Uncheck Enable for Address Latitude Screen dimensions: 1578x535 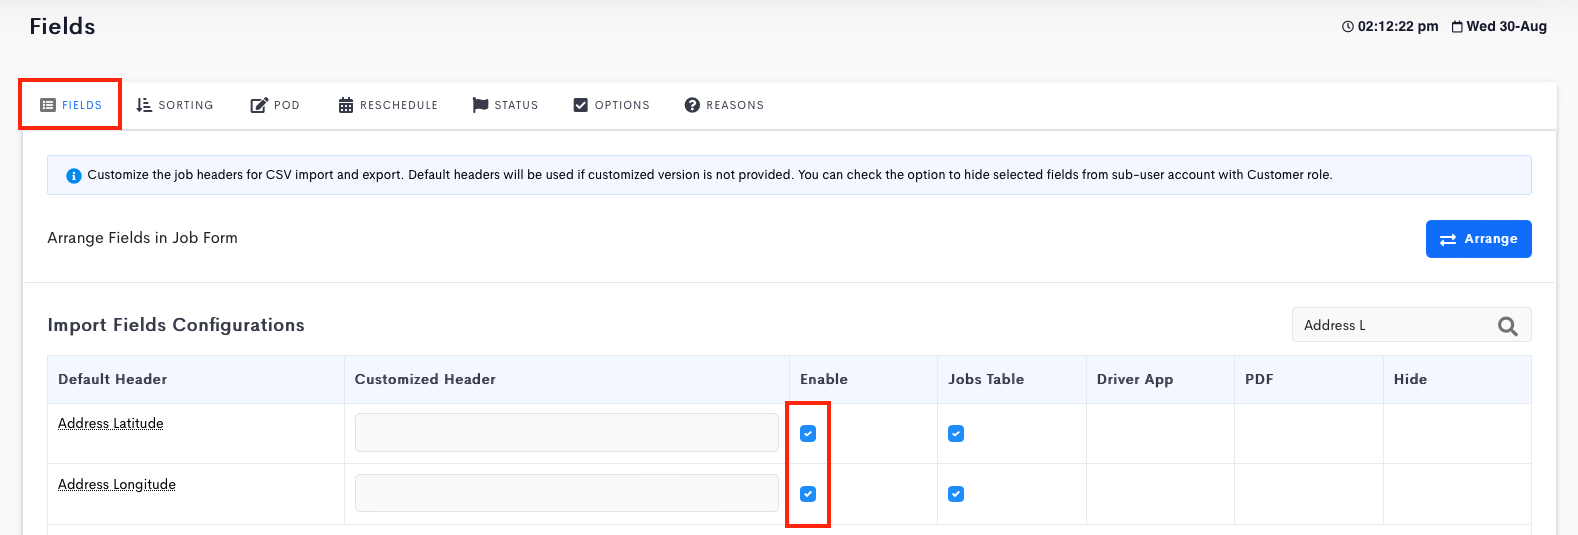pyautogui.click(x=808, y=433)
